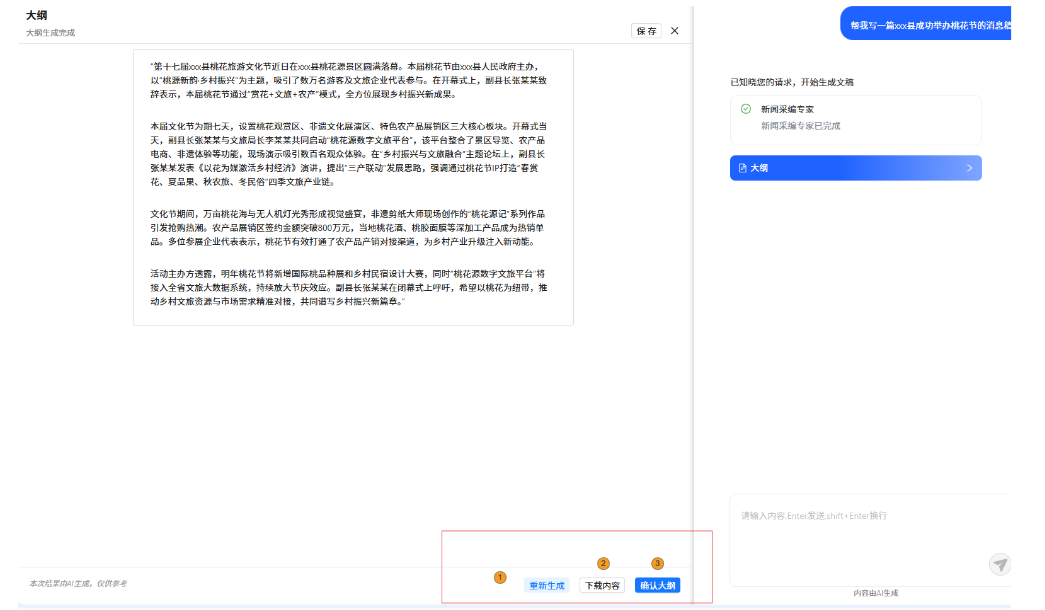The height and width of the screenshot is (610, 1045).
Task: Expand the 大纲 card using its chevron arrow
Action: (969, 168)
